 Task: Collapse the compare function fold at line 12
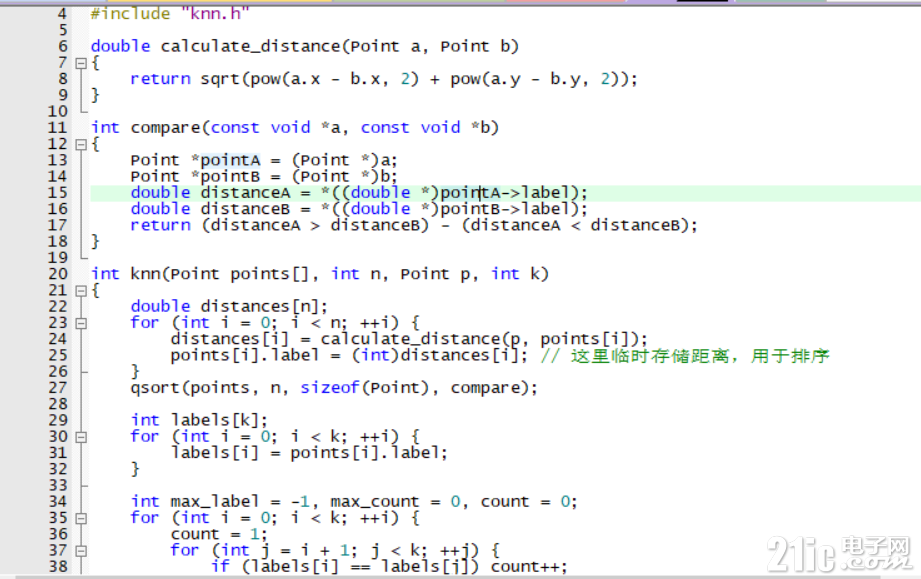point(82,144)
